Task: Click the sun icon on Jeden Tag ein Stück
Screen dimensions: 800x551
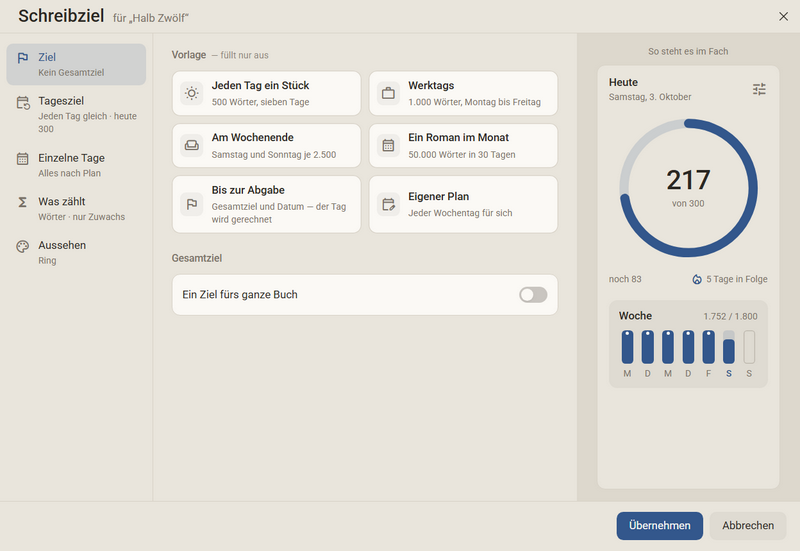Action: click(192, 93)
